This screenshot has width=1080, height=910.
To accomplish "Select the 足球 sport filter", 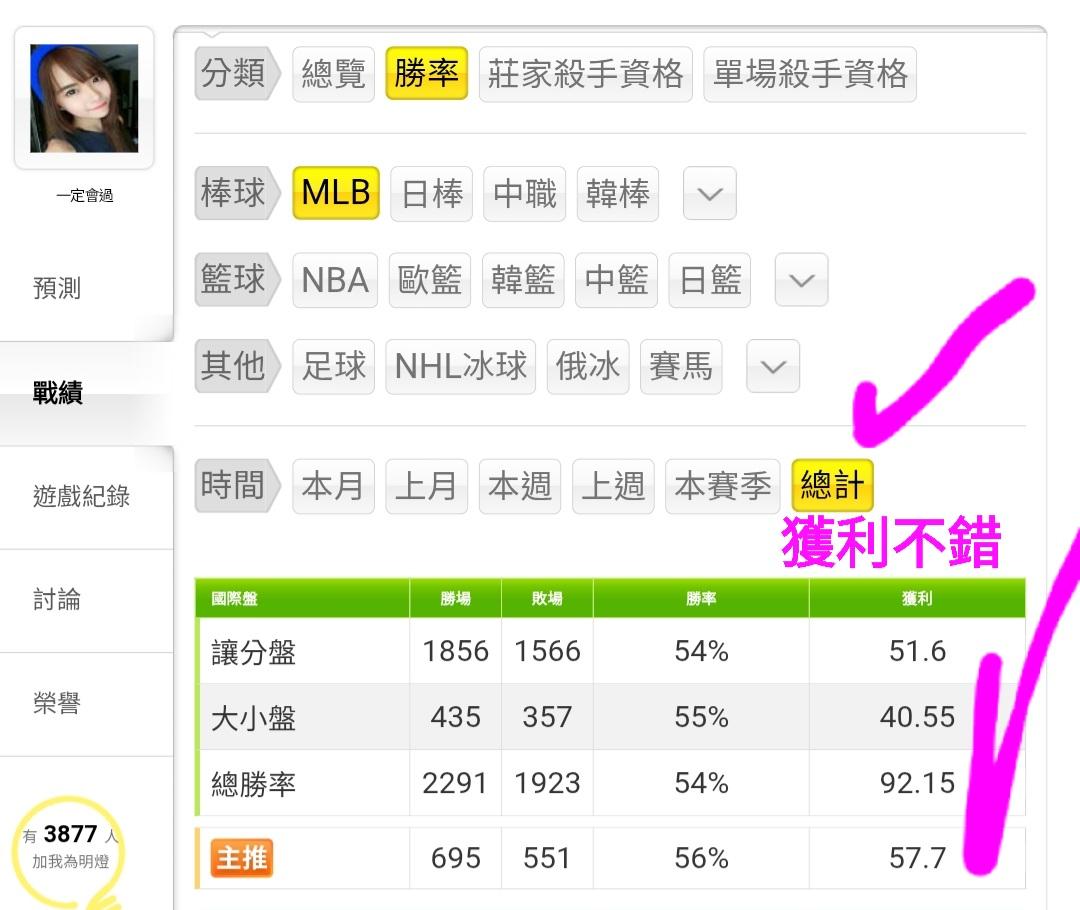I will [x=333, y=366].
